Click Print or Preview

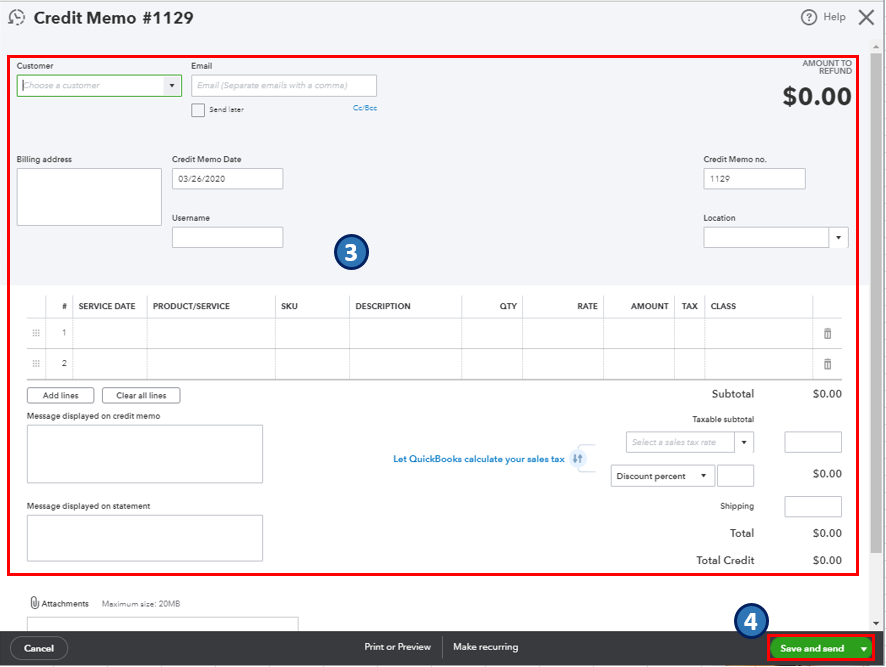[397, 647]
